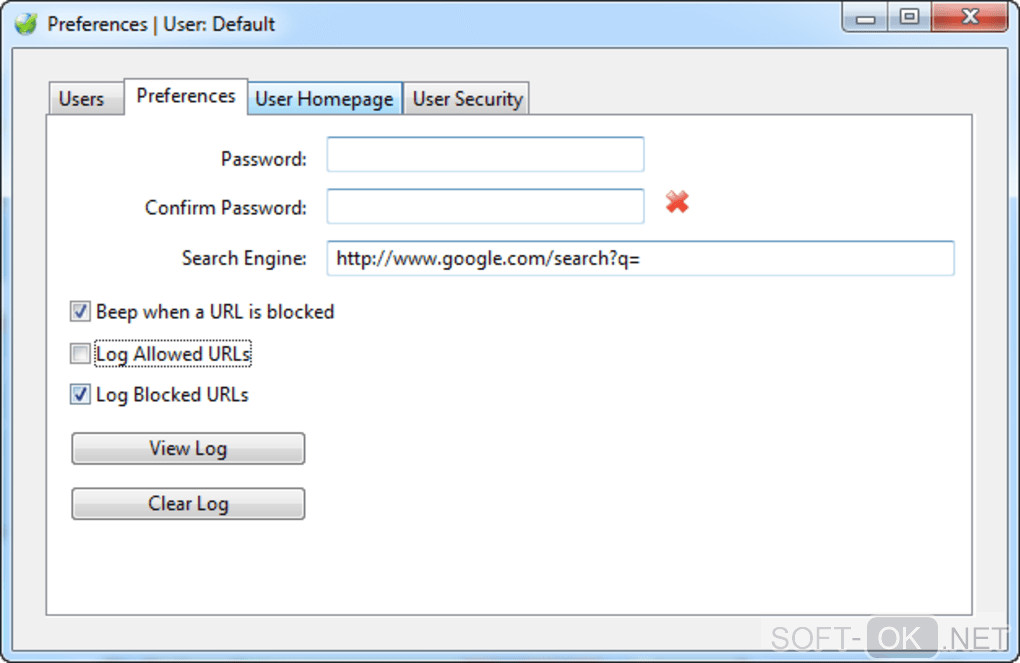The width and height of the screenshot is (1020, 663).
Task: Maximize the Preferences window
Action: click(x=909, y=17)
